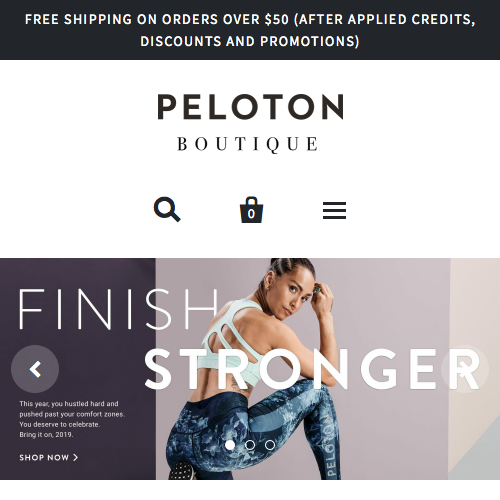Screen dimensions: 500x500
Task: Click the PELOTON print on the leggings
Action: tap(331, 445)
